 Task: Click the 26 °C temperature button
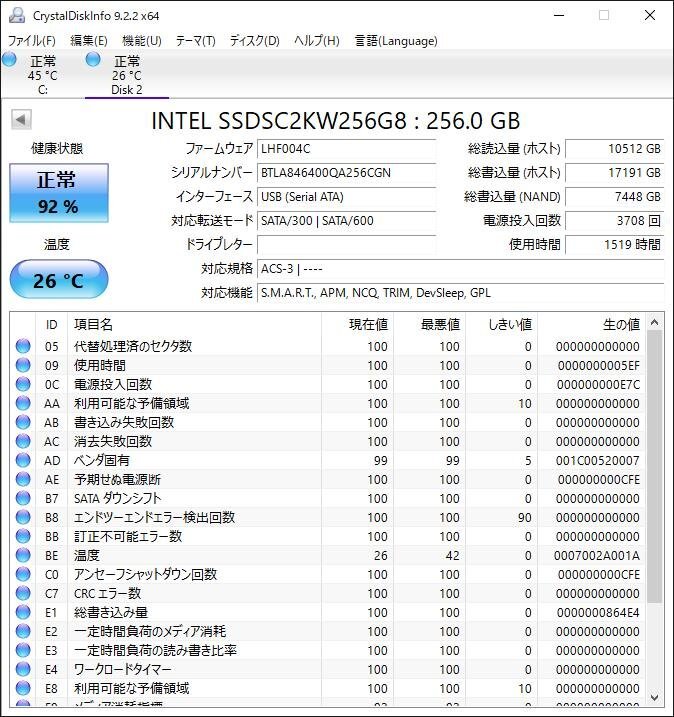point(59,279)
